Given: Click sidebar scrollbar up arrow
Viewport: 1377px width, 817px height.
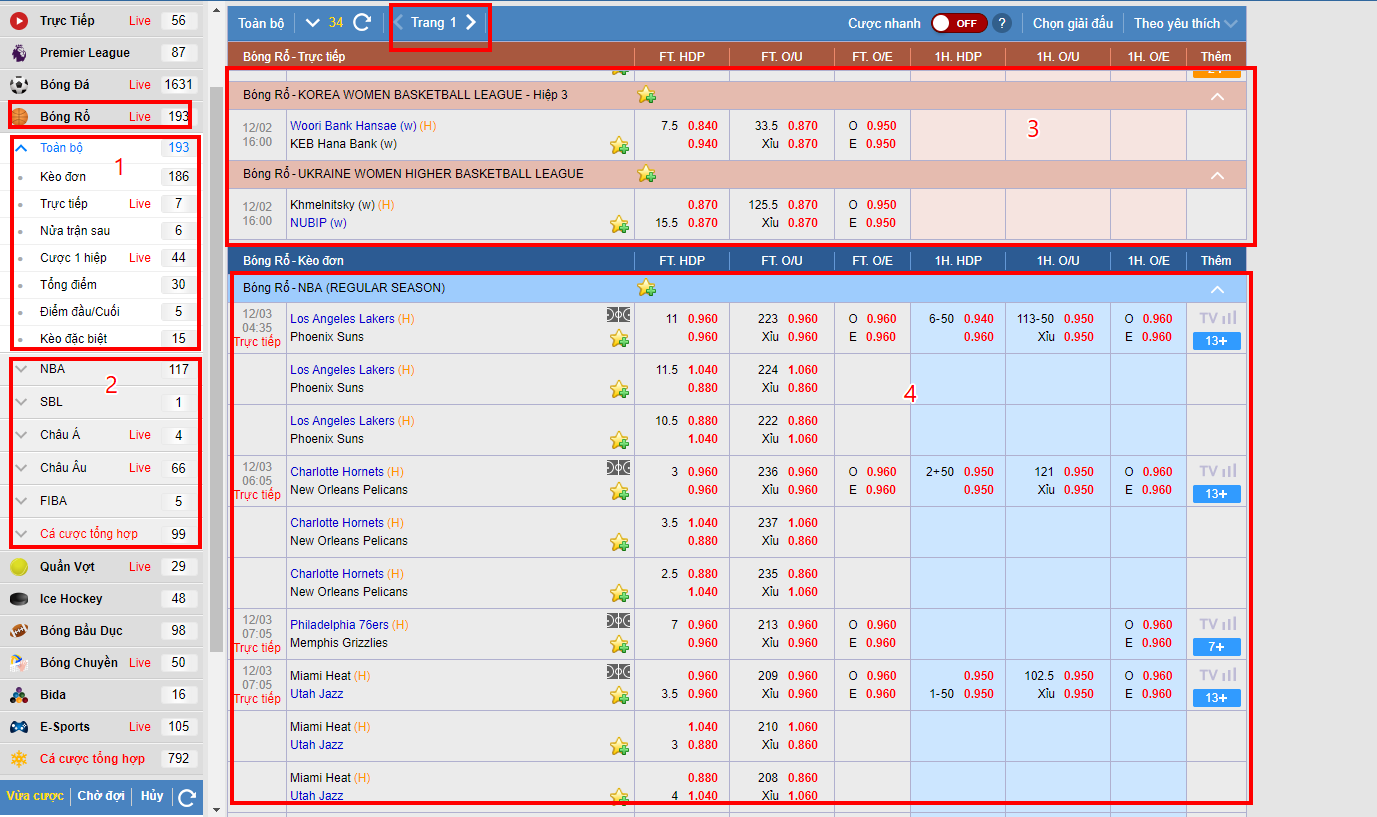Looking at the screenshot, I should (217, 8).
